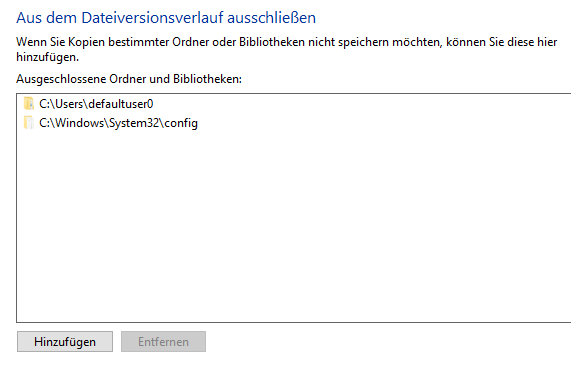Click 'Dateiversionsverlauf' in the blue title
Screen dimensions: 571x372
pos(152,17)
